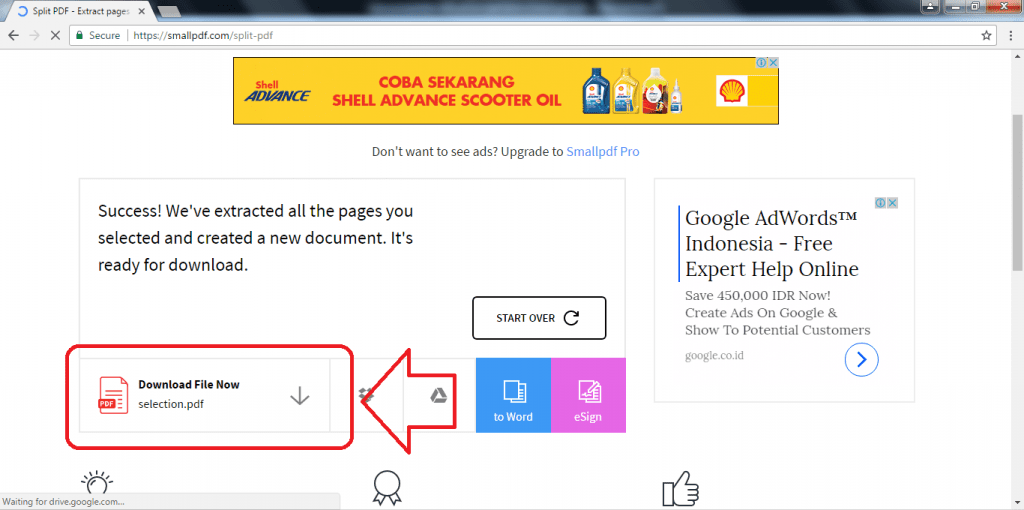Select the Split PDF browser tab

[82, 11]
